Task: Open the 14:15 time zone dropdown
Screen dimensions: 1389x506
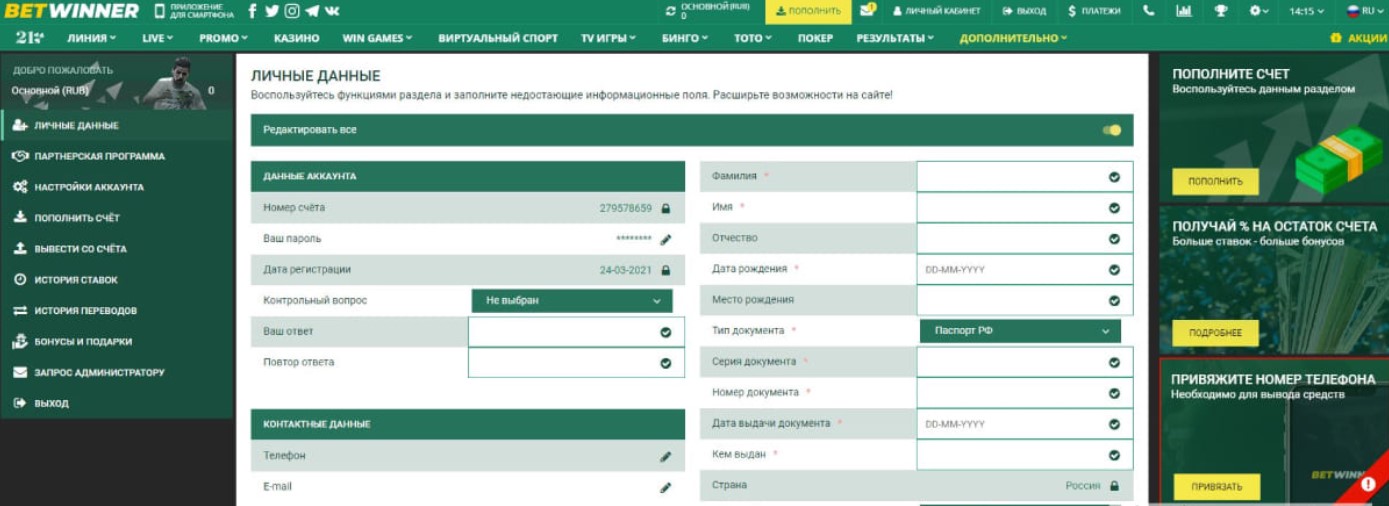Action: (x=1306, y=11)
